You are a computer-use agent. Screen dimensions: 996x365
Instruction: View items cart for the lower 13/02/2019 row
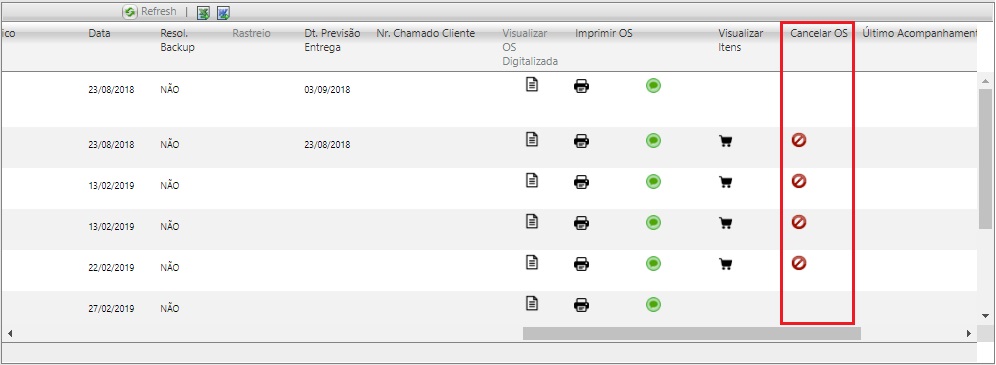click(725, 223)
